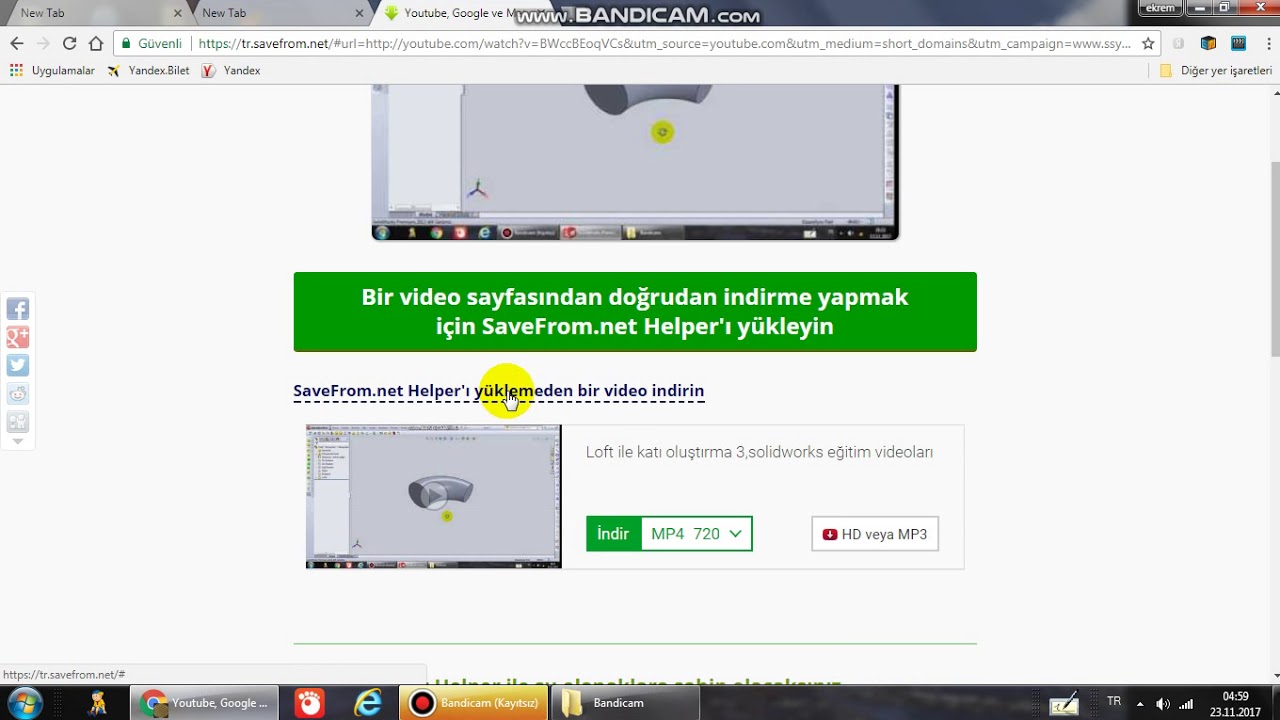The height and width of the screenshot is (720, 1280).
Task: Bookmark this page with the star icon
Action: pyautogui.click(x=1149, y=43)
